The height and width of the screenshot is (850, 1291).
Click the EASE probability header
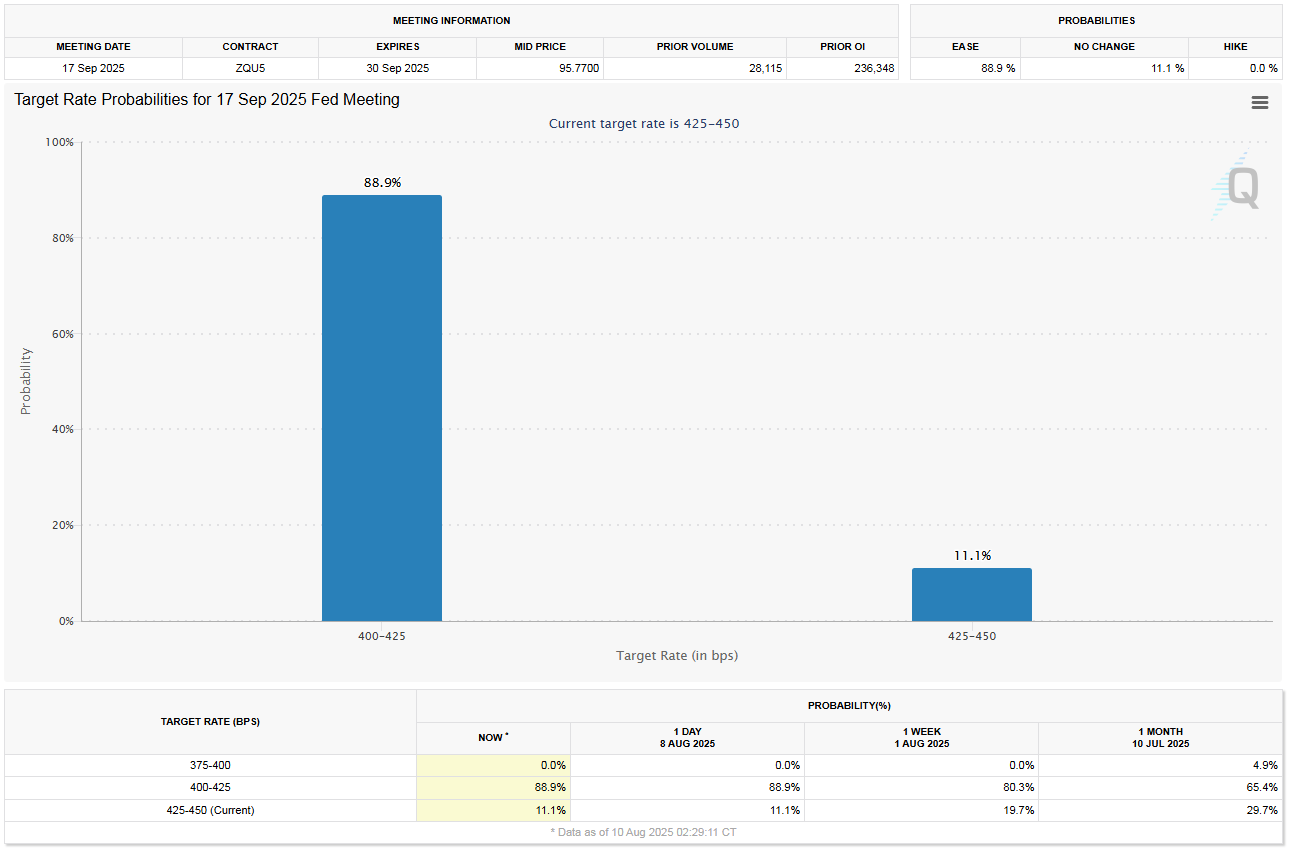click(965, 47)
